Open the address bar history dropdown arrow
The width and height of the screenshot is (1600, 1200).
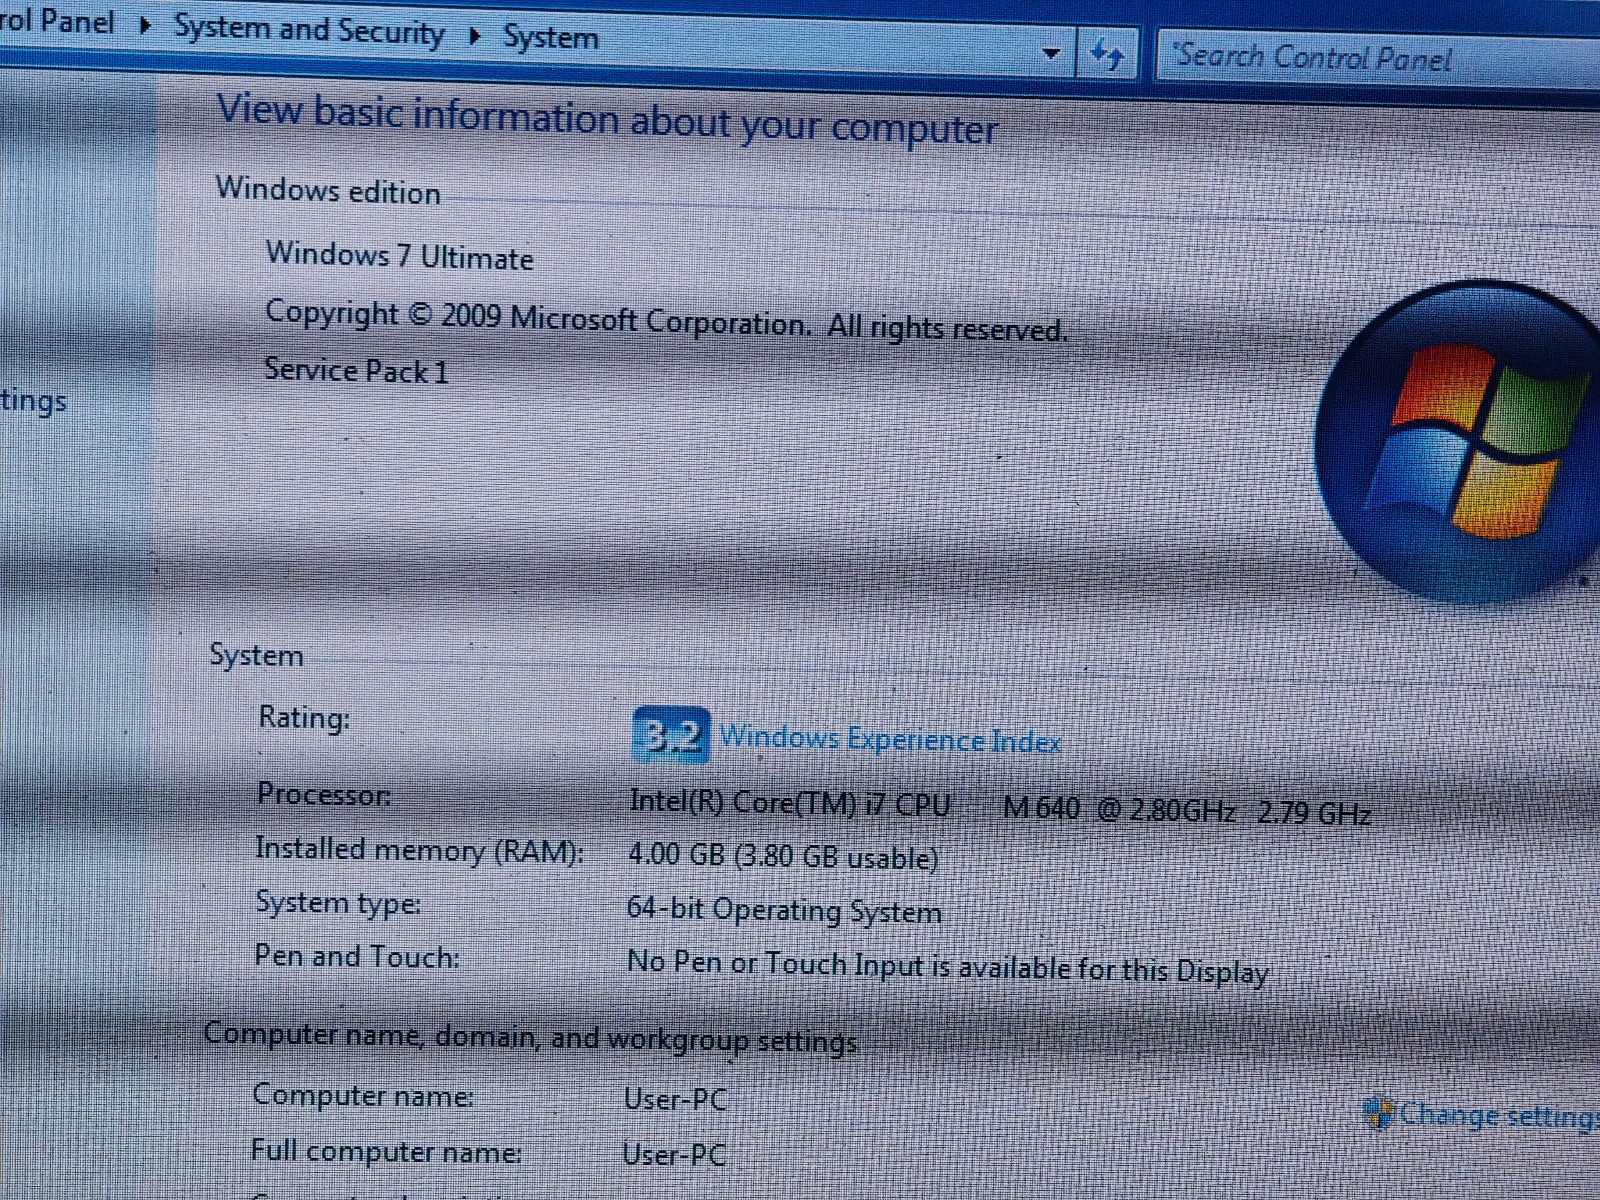click(x=1050, y=53)
